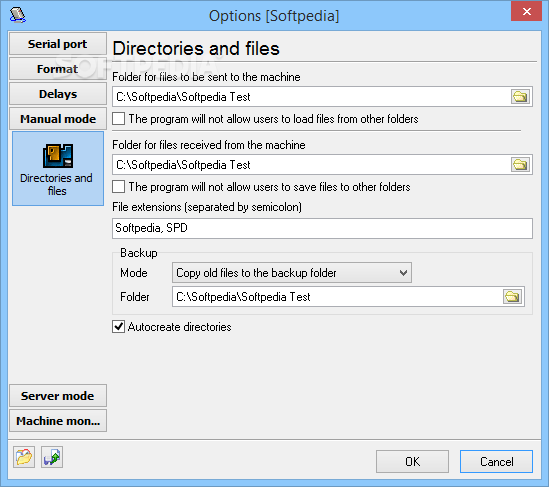The image size is (549, 487).
Task: Browse for folder of files received from machine
Action: pos(520,165)
